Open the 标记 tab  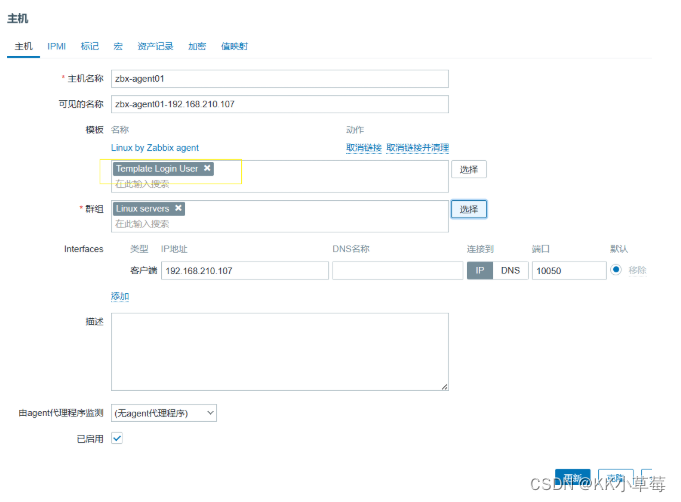(89, 46)
